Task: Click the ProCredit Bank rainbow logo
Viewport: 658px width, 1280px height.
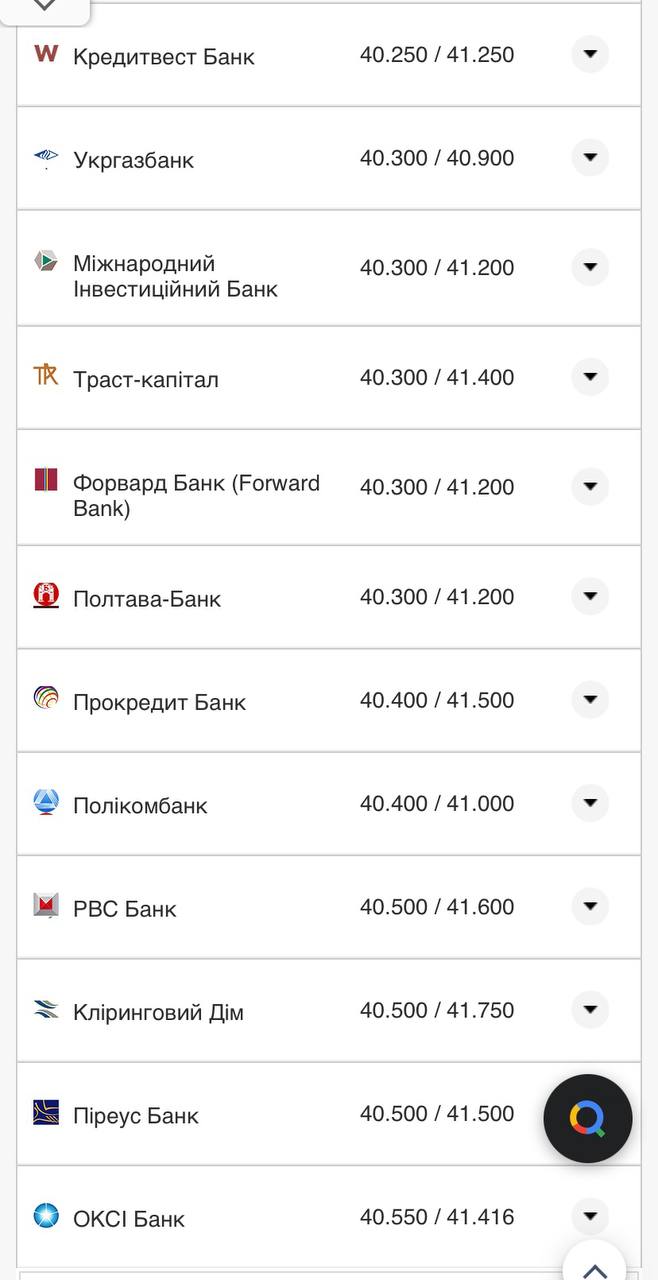Action: pos(44,696)
